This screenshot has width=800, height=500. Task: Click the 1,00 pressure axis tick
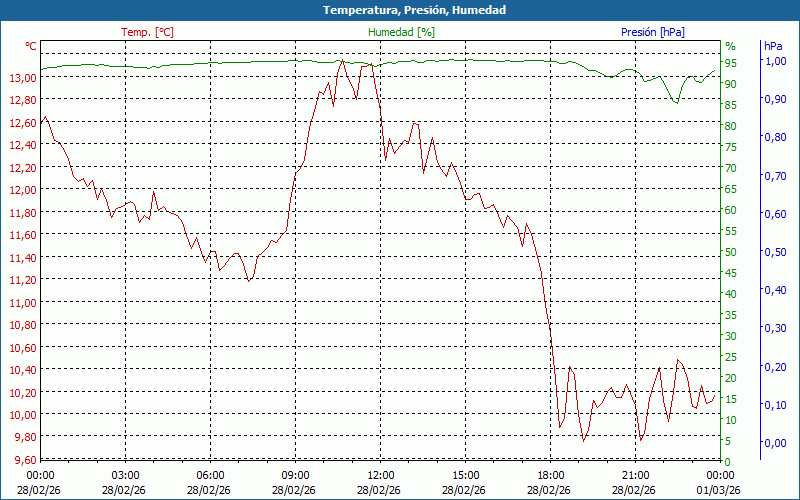(774, 61)
